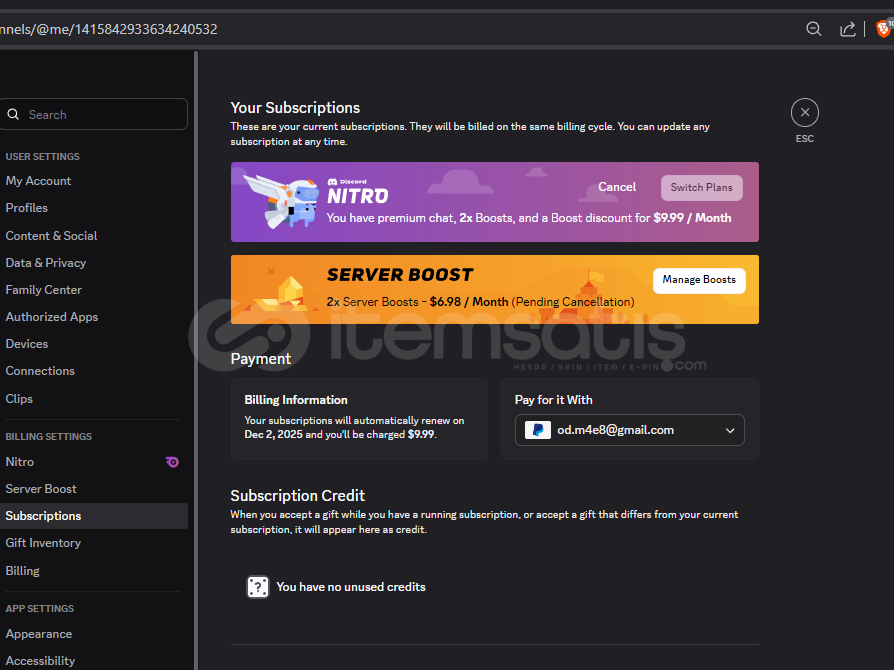Viewport: 894px width, 670px height.
Task: Click the '$9.99 / Month' Nitro price text
Action: pos(692,218)
